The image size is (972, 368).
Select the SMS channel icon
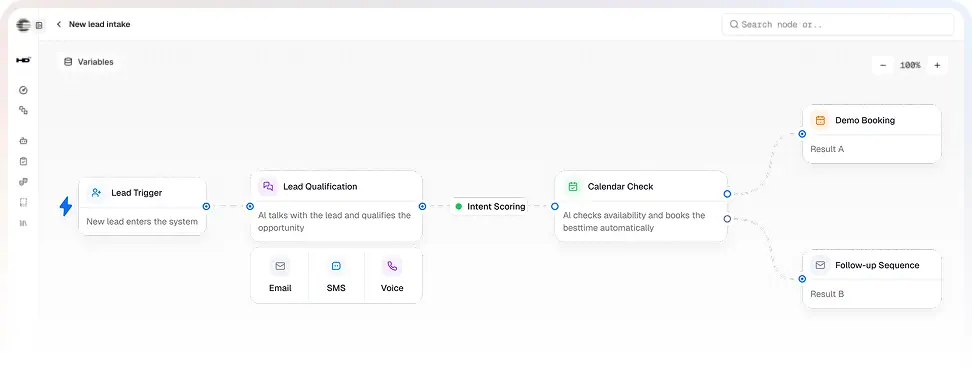point(336,266)
